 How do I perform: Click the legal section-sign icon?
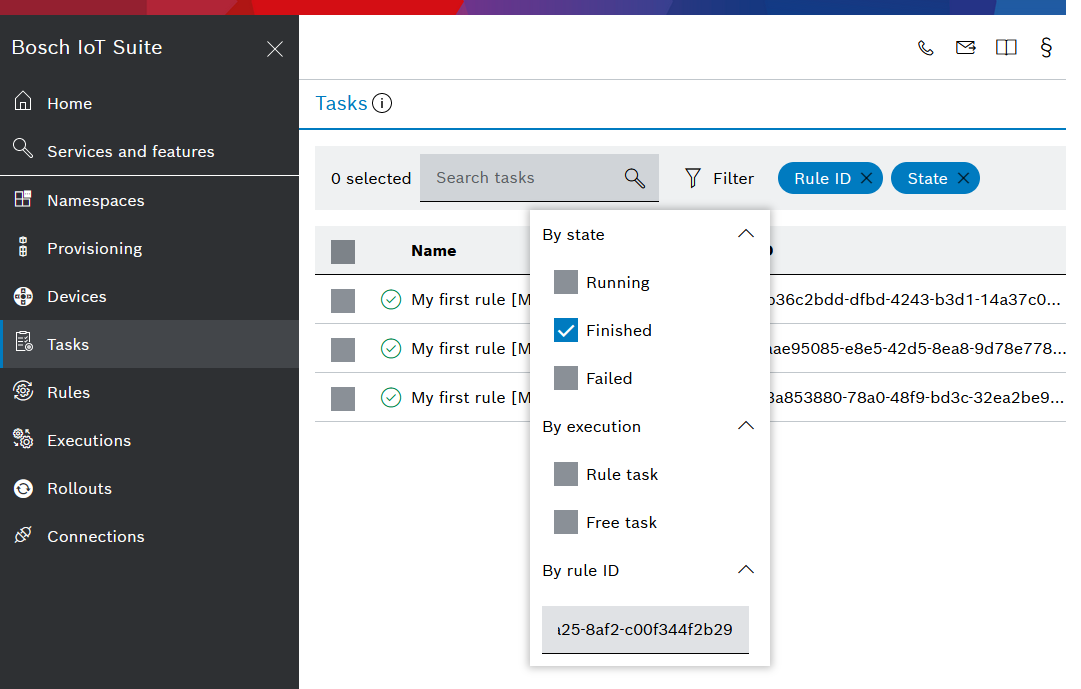[1045, 48]
